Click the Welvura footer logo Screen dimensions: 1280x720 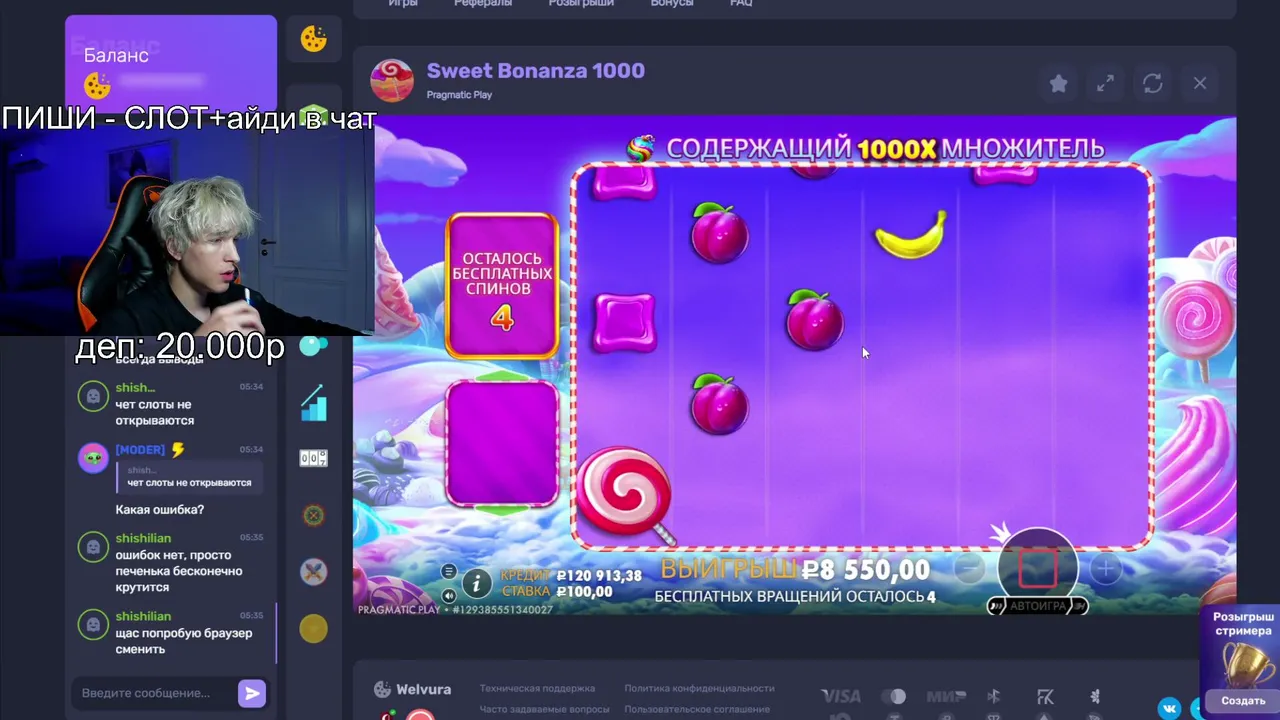[x=412, y=689]
